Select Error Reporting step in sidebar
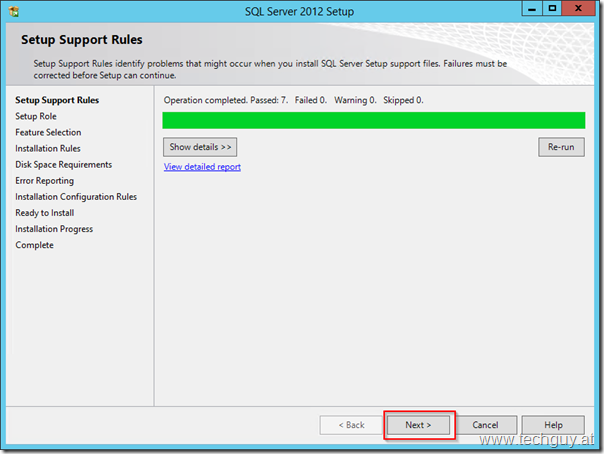The height and width of the screenshot is (454, 604). coord(44,181)
